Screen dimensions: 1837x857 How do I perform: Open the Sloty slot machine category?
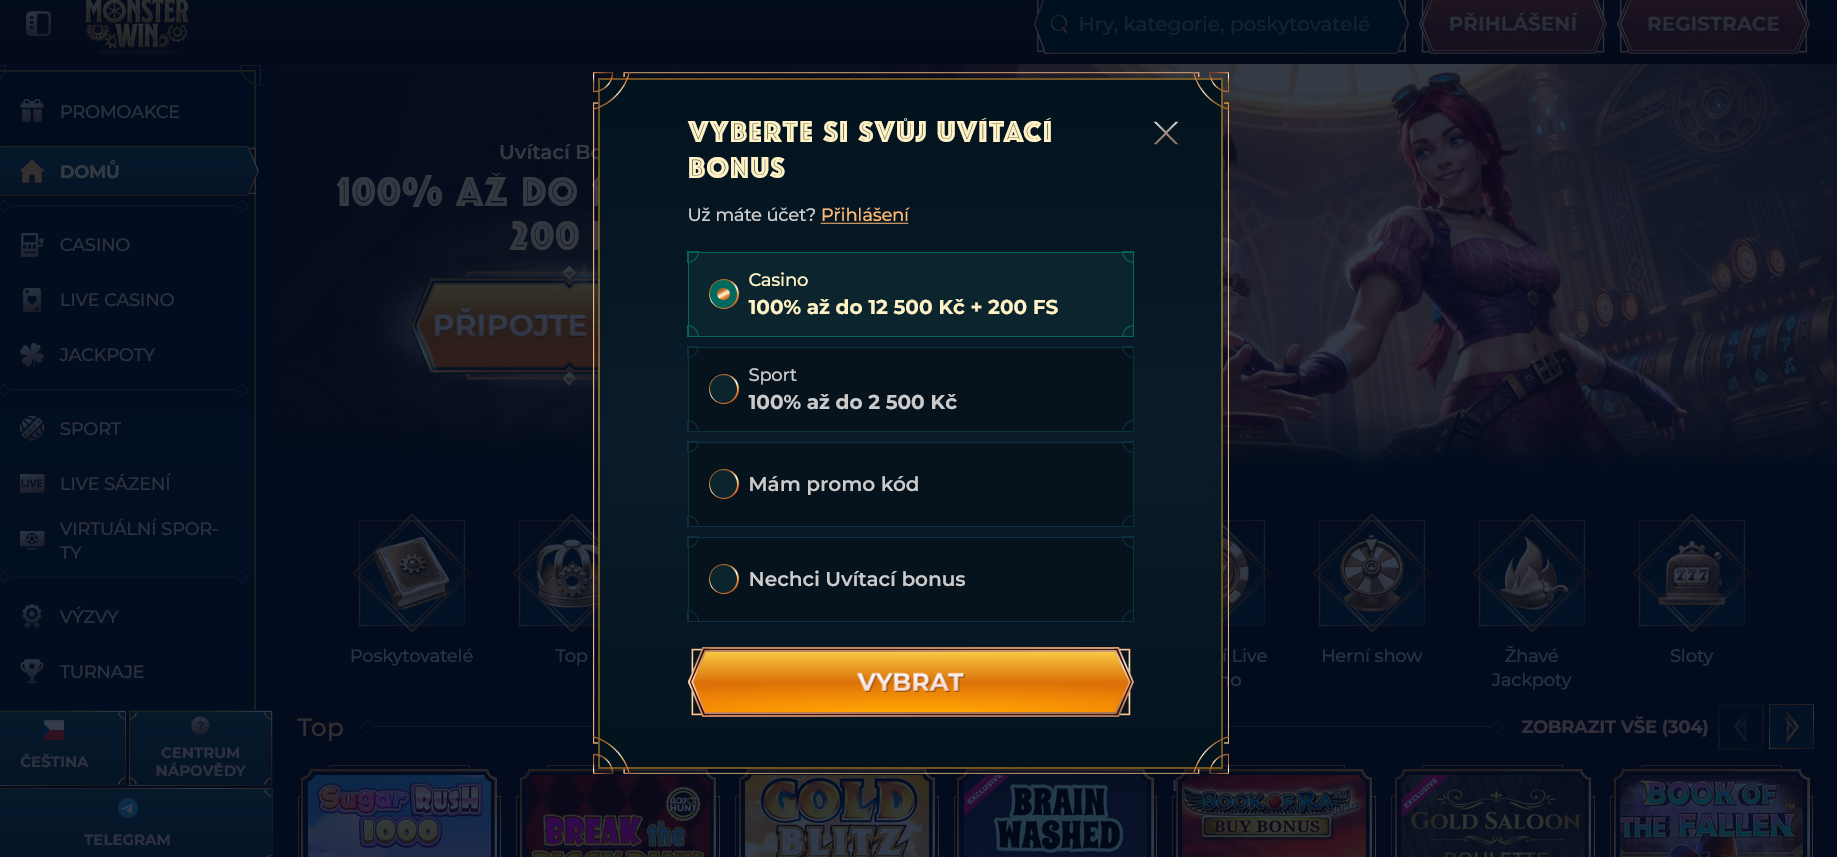tap(1691, 573)
